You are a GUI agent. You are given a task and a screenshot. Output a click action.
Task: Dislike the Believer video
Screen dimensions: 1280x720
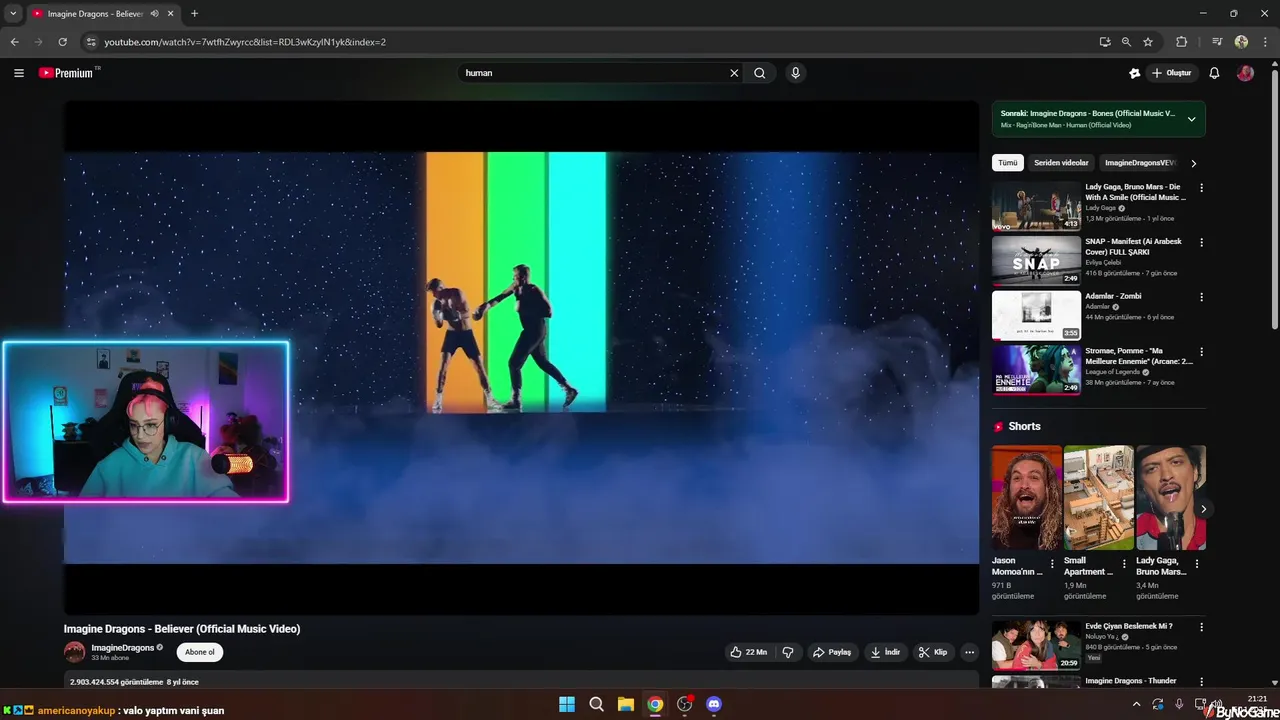pyautogui.click(x=788, y=652)
